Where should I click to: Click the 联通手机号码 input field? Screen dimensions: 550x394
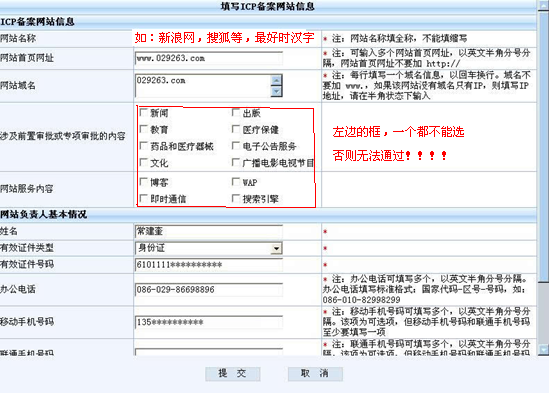pos(209,352)
